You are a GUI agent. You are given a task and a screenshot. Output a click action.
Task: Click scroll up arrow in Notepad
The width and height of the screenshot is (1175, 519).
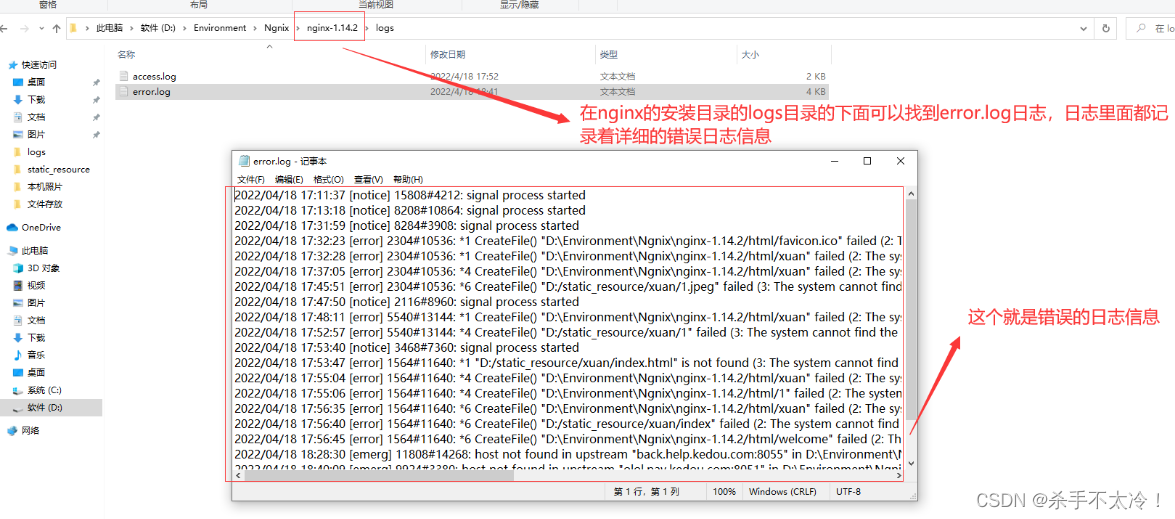[x=911, y=193]
